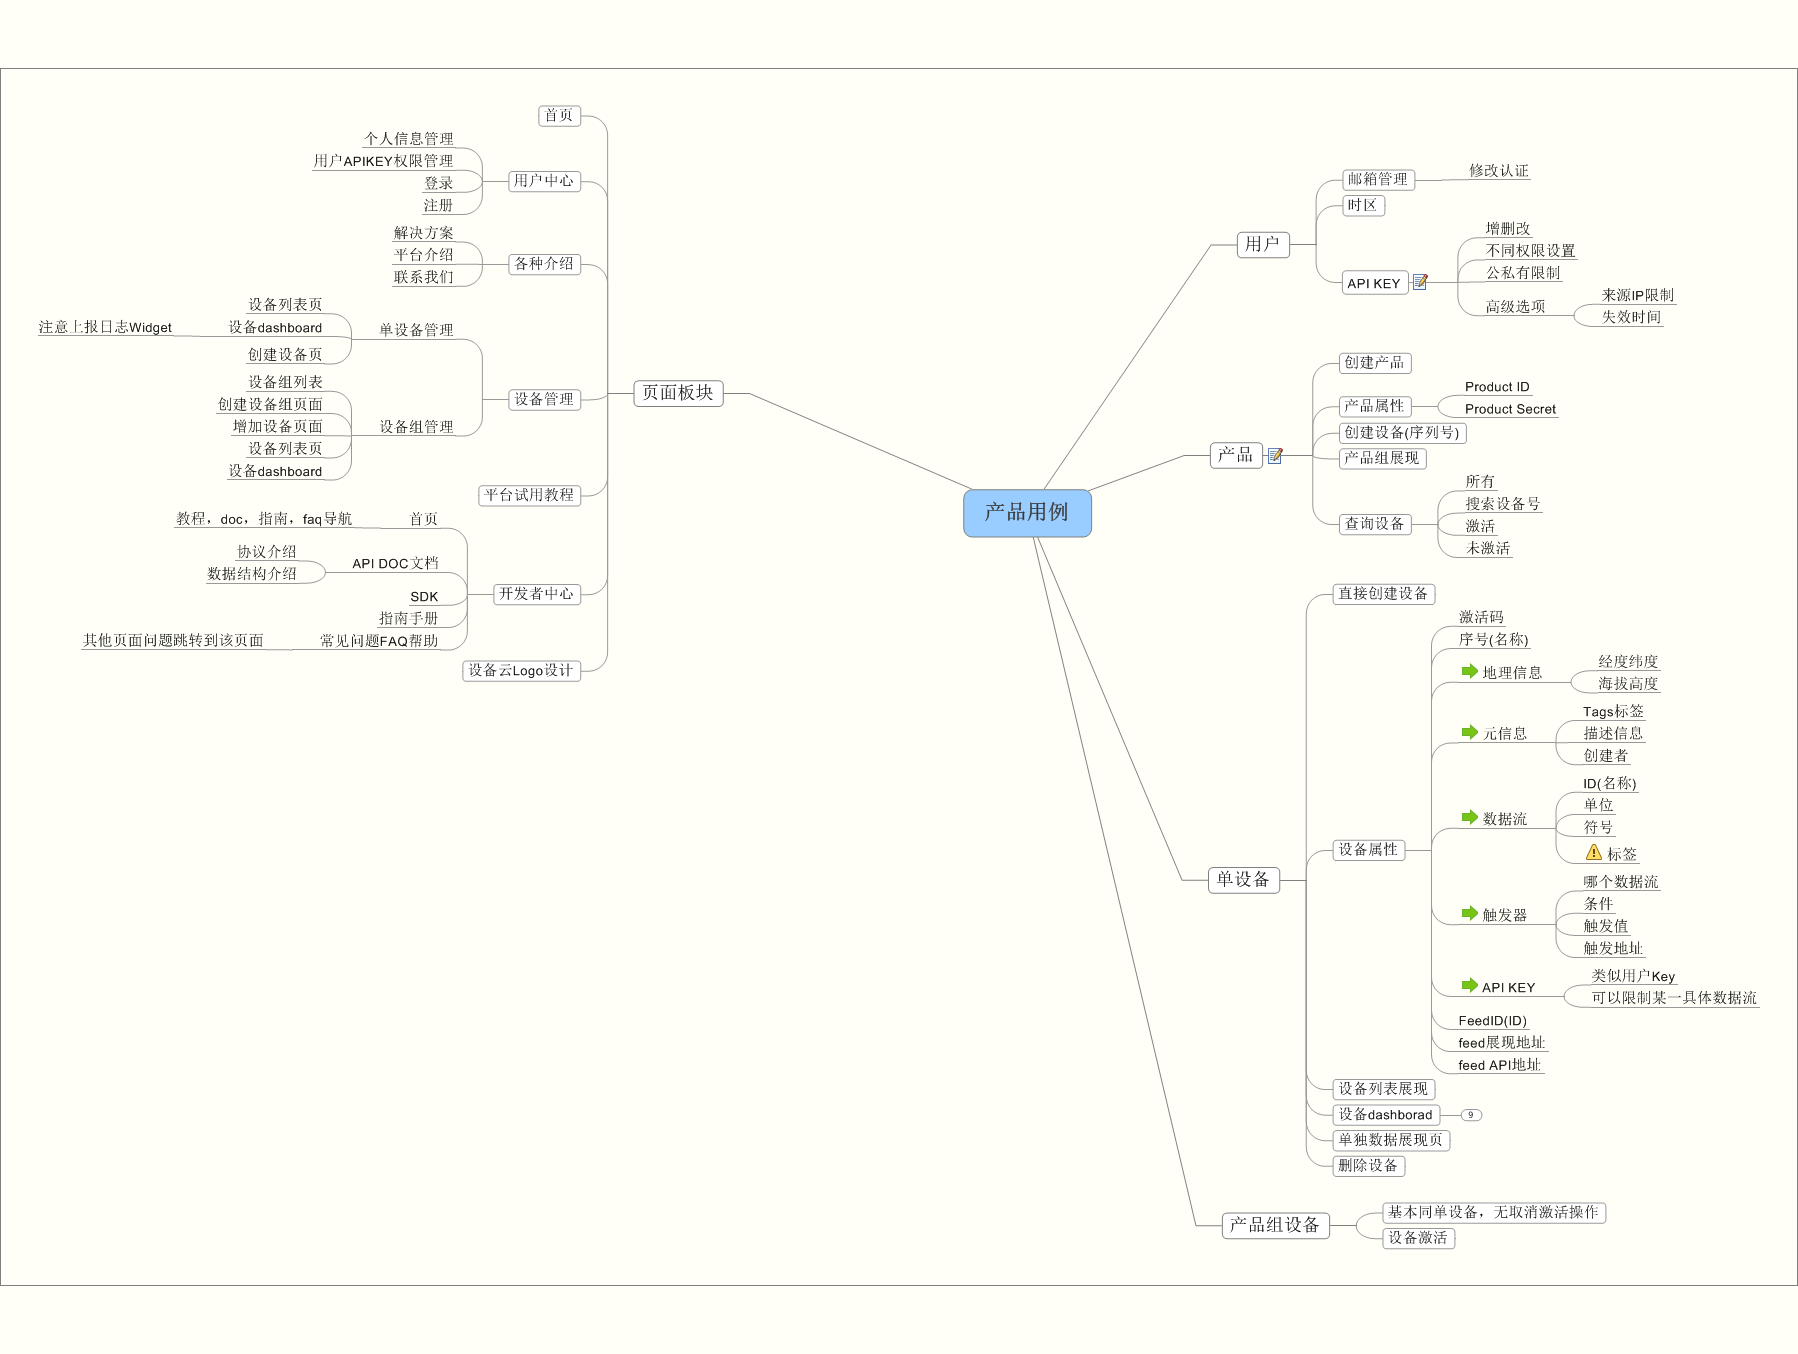
Task: Click the 创建设备(序列号) node
Action: point(1402,433)
